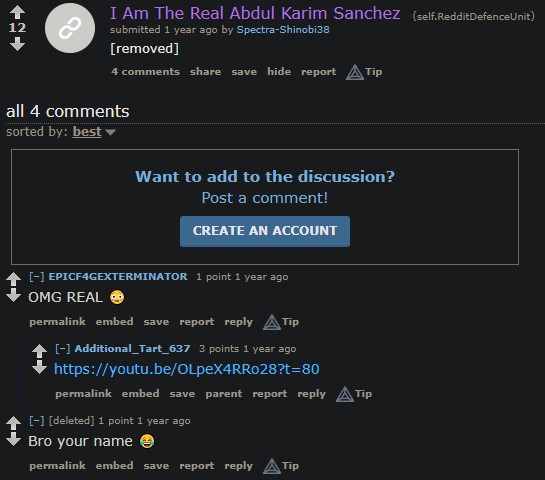Viewport: 545px width, 480px height.
Task: Open the youtu.be link in the reply
Action: 187,369
